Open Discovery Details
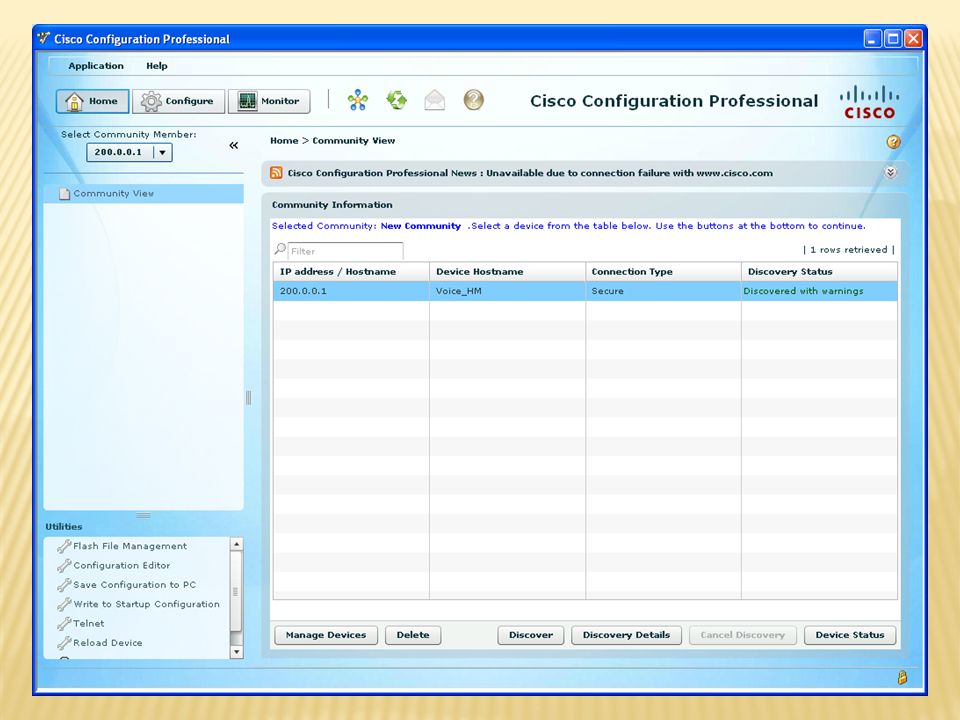960x720 pixels. point(626,635)
